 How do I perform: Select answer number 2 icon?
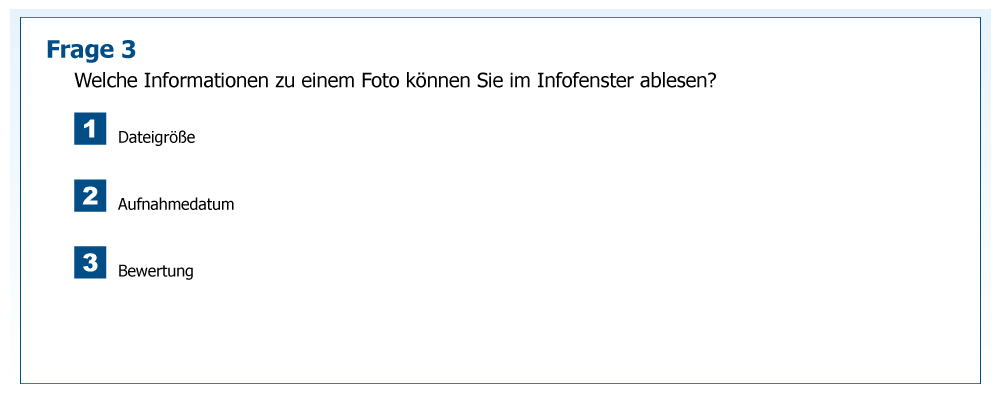tap(90, 196)
